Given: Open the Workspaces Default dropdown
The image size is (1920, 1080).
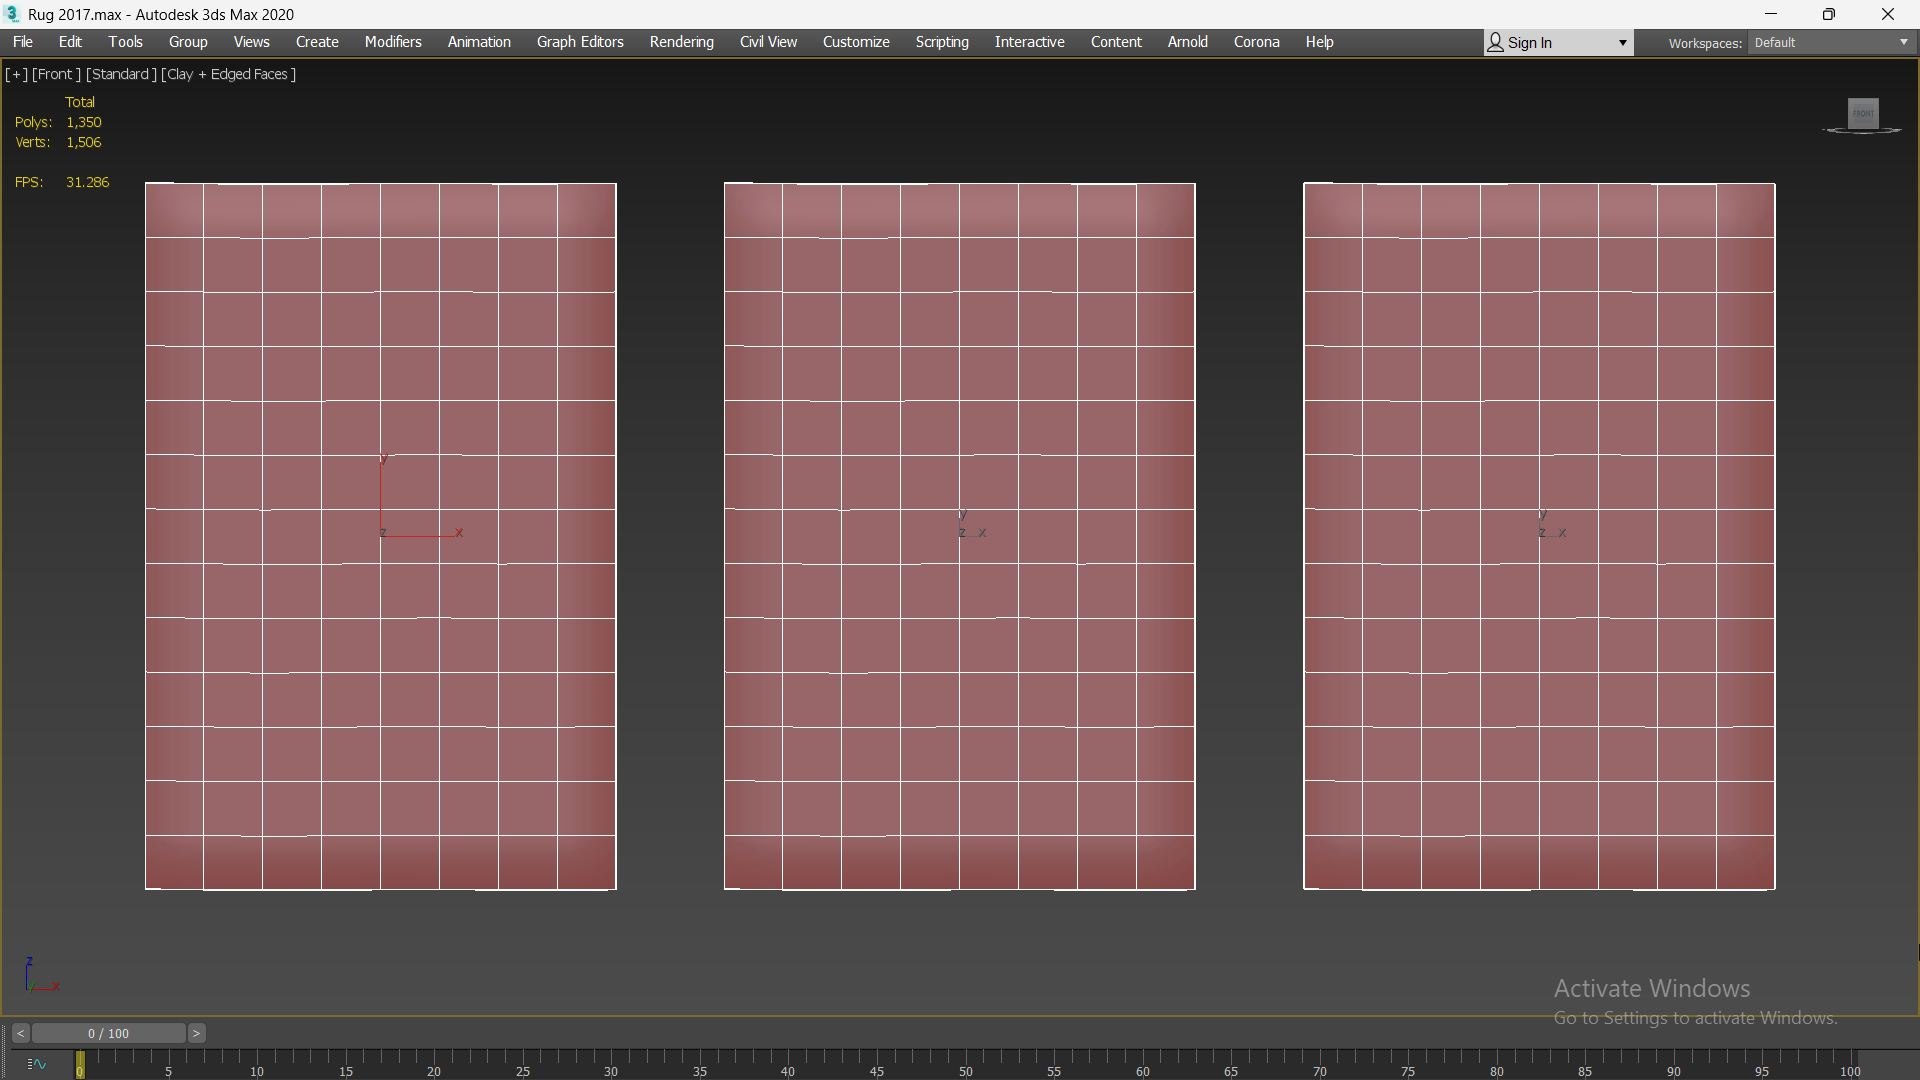Looking at the screenshot, I should point(1830,42).
